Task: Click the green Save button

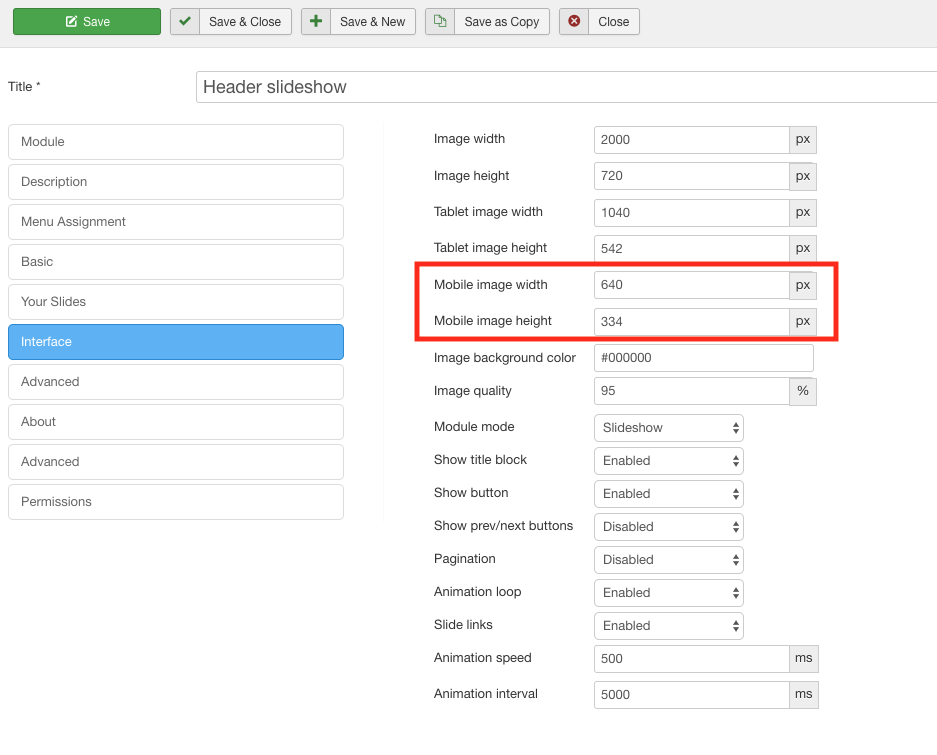Action: (x=87, y=22)
